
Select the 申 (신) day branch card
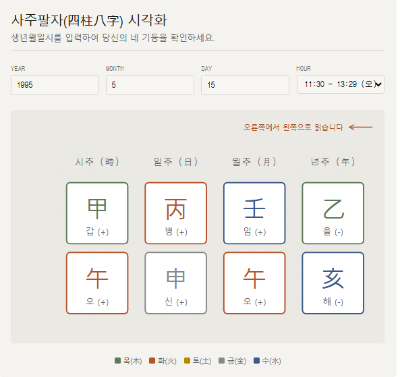tap(176, 283)
